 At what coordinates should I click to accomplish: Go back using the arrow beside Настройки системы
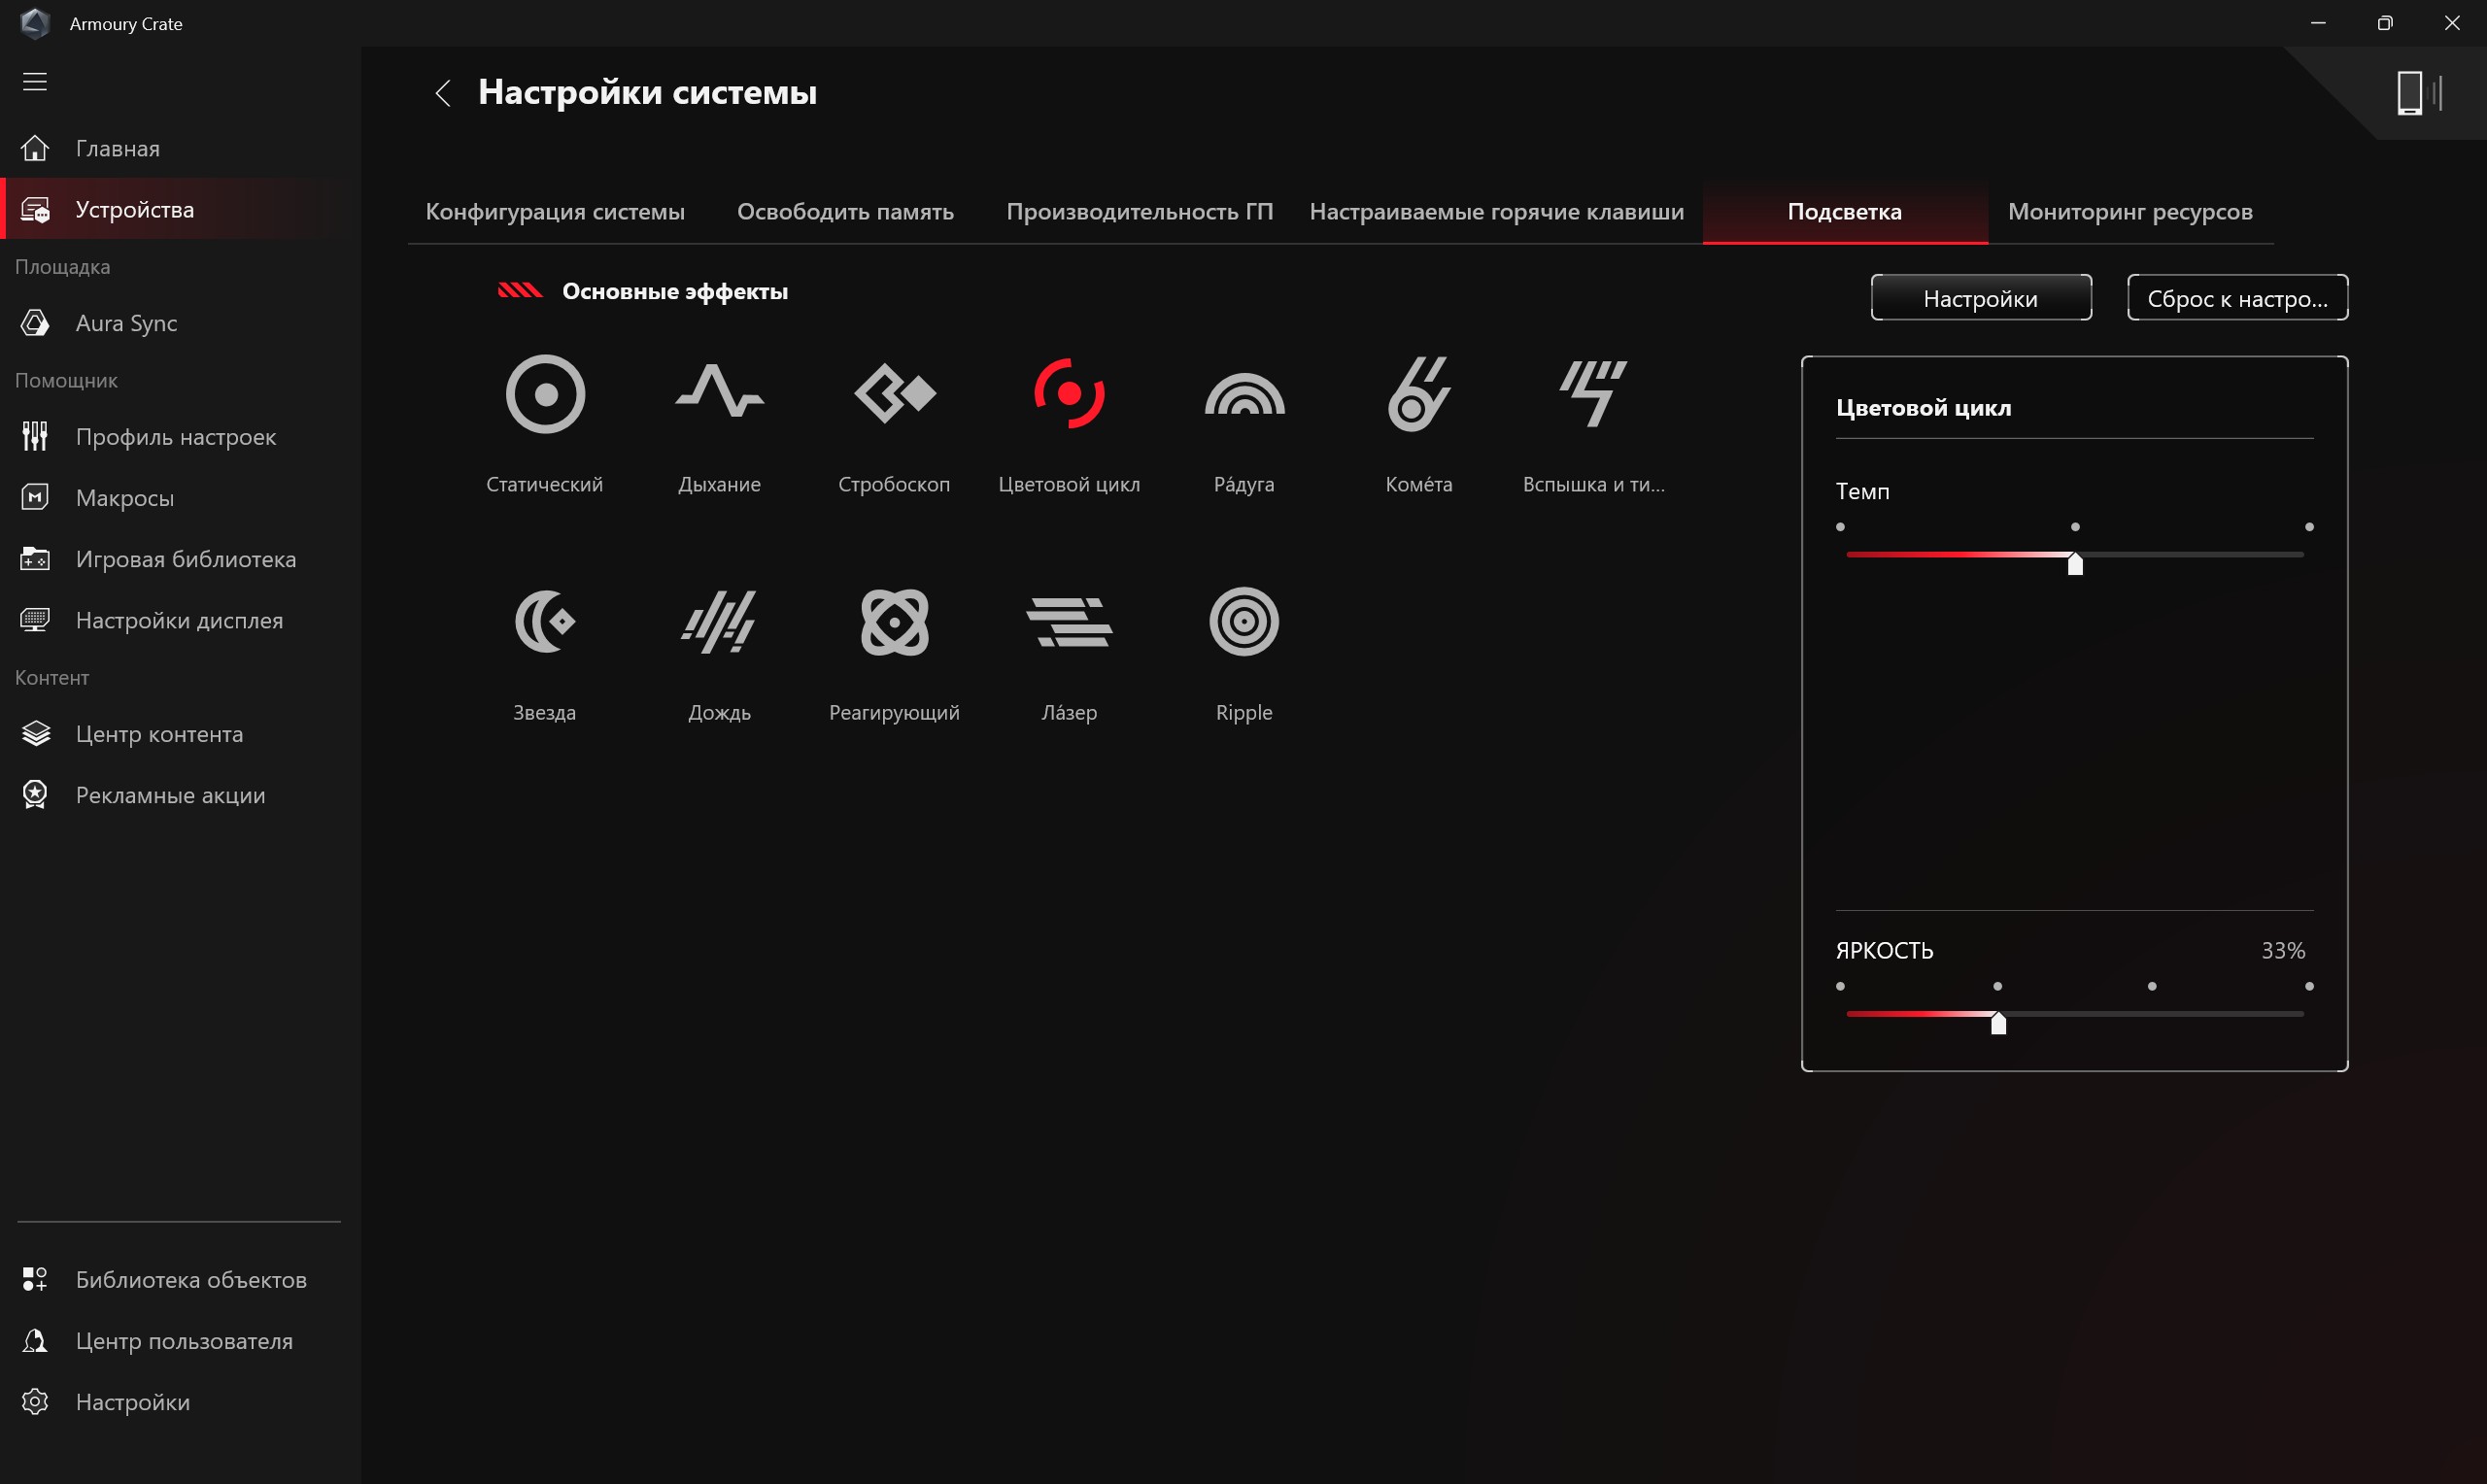pyautogui.click(x=443, y=93)
